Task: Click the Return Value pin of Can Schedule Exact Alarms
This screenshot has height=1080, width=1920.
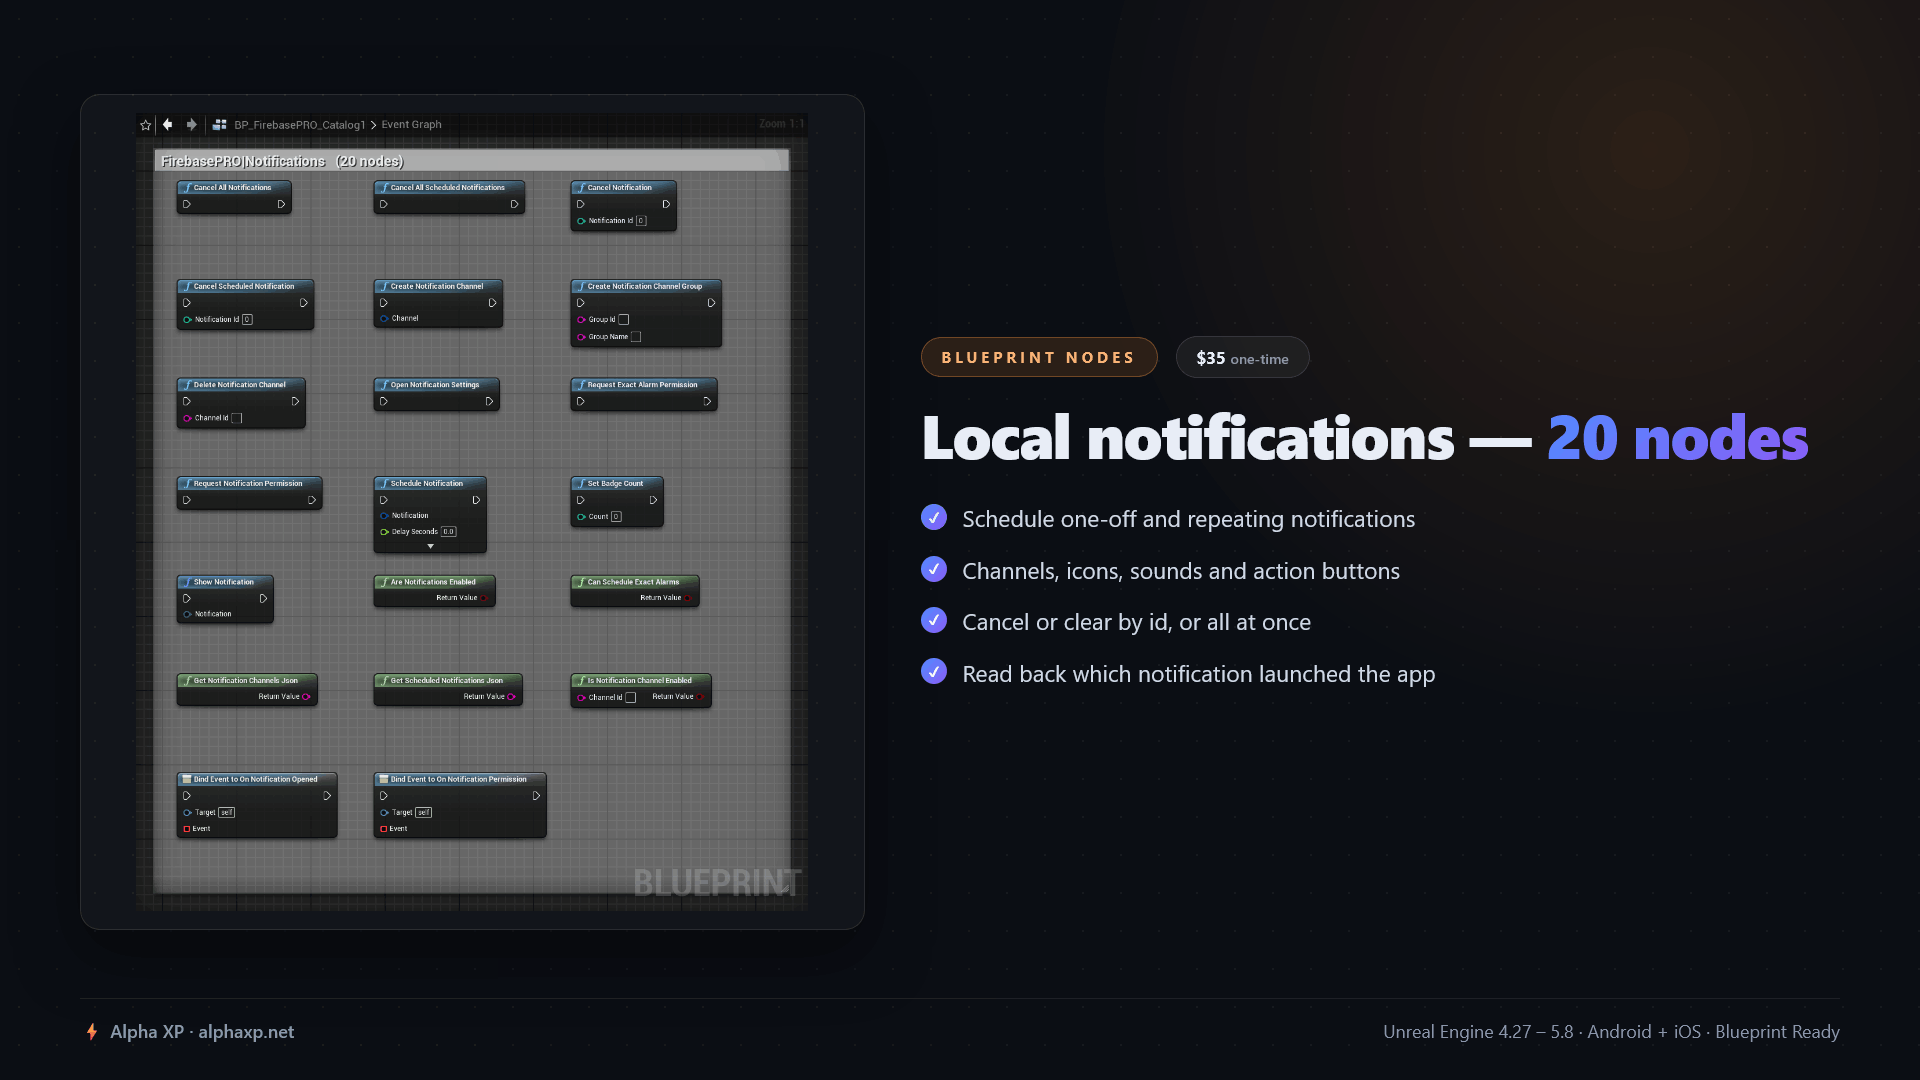Action: (688, 598)
